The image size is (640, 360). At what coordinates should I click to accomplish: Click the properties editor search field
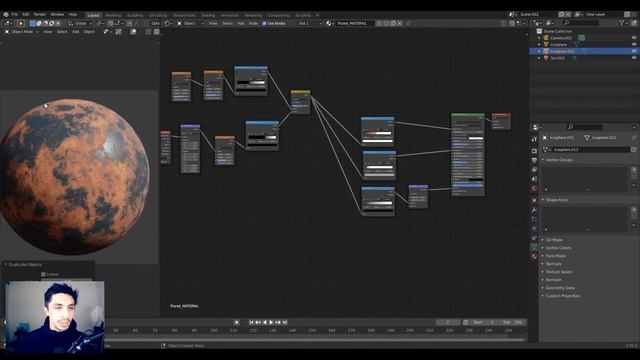[x=585, y=127]
